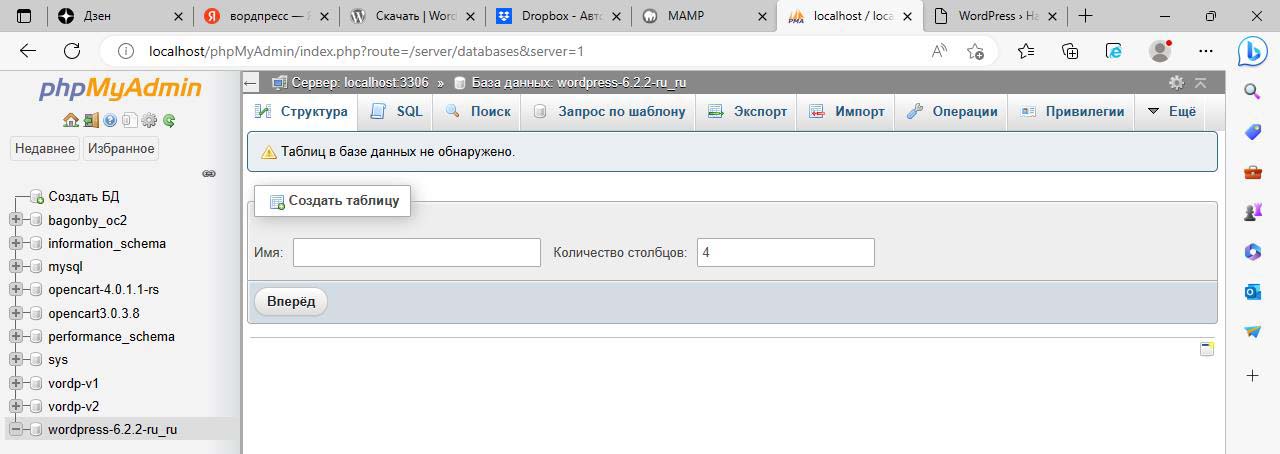Expand the opencart3.0.3.8 database node
The width and height of the screenshot is (1280, 454).
pyautogui.click(x=15, y=313)
